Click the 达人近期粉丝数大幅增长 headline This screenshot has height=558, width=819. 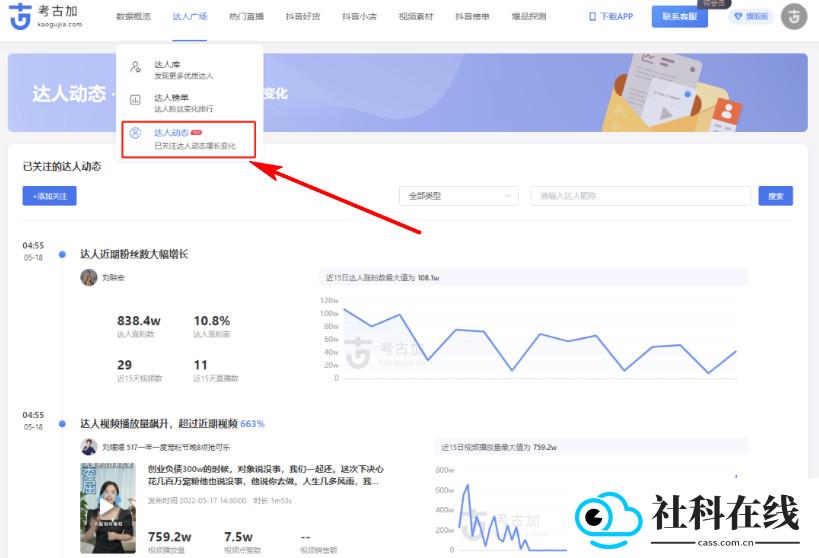(134, 254)
